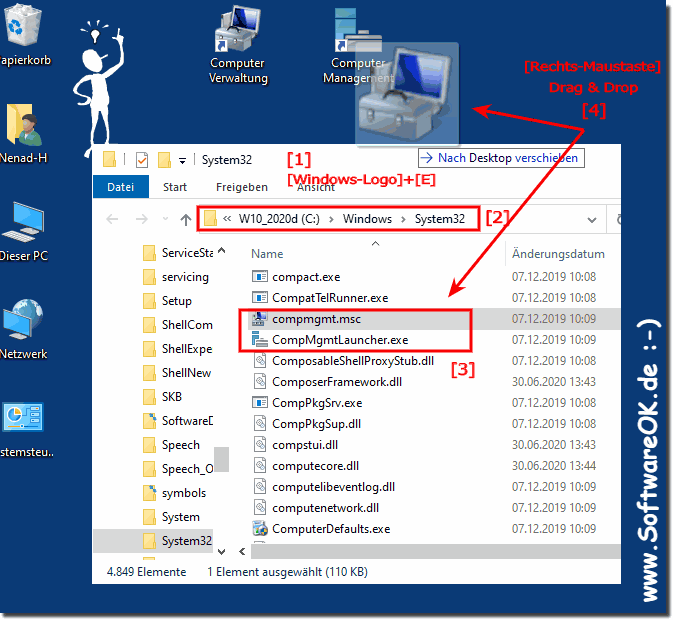
Task: Click the Windows breadcrumb in address bar
Action: point(367,219)
